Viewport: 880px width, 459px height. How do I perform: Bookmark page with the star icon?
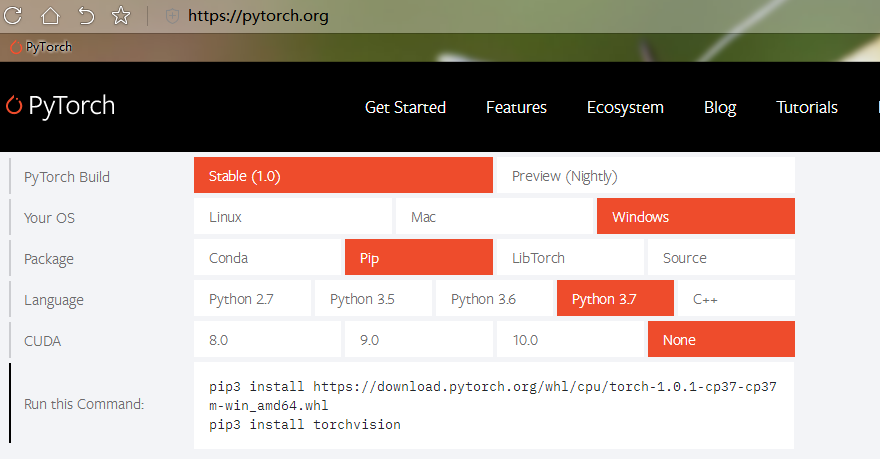121,15
